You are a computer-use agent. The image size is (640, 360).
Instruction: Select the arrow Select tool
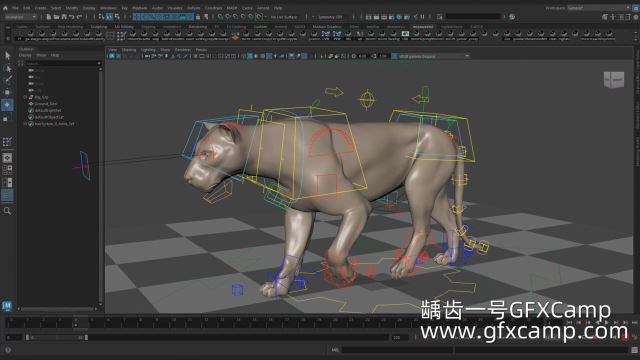pyautogui.click(x=7, y=55)
